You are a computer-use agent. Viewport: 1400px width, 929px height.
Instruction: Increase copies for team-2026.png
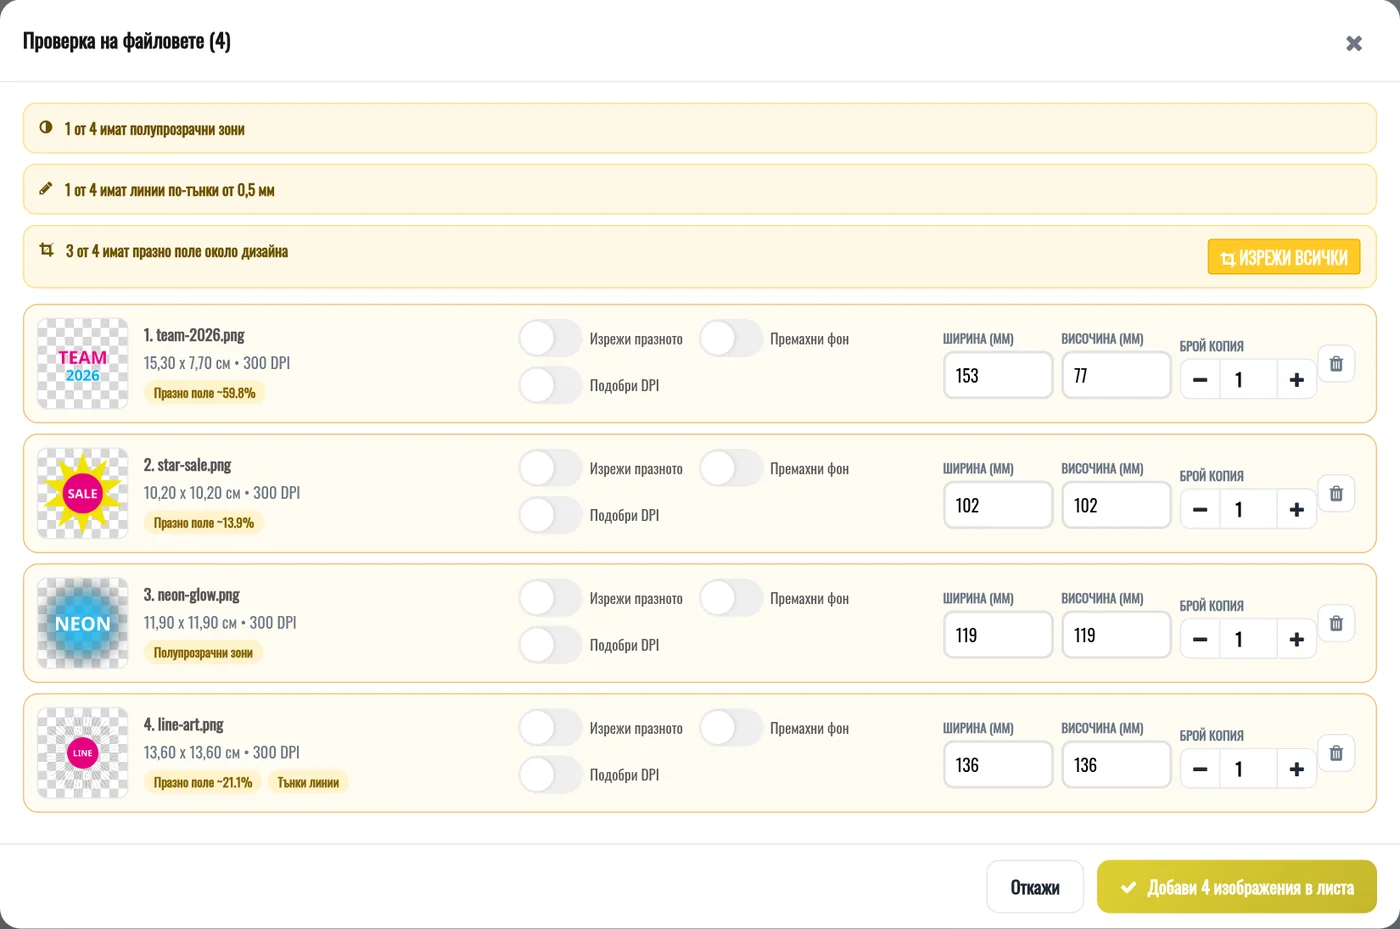click(x=1296, y=380)
